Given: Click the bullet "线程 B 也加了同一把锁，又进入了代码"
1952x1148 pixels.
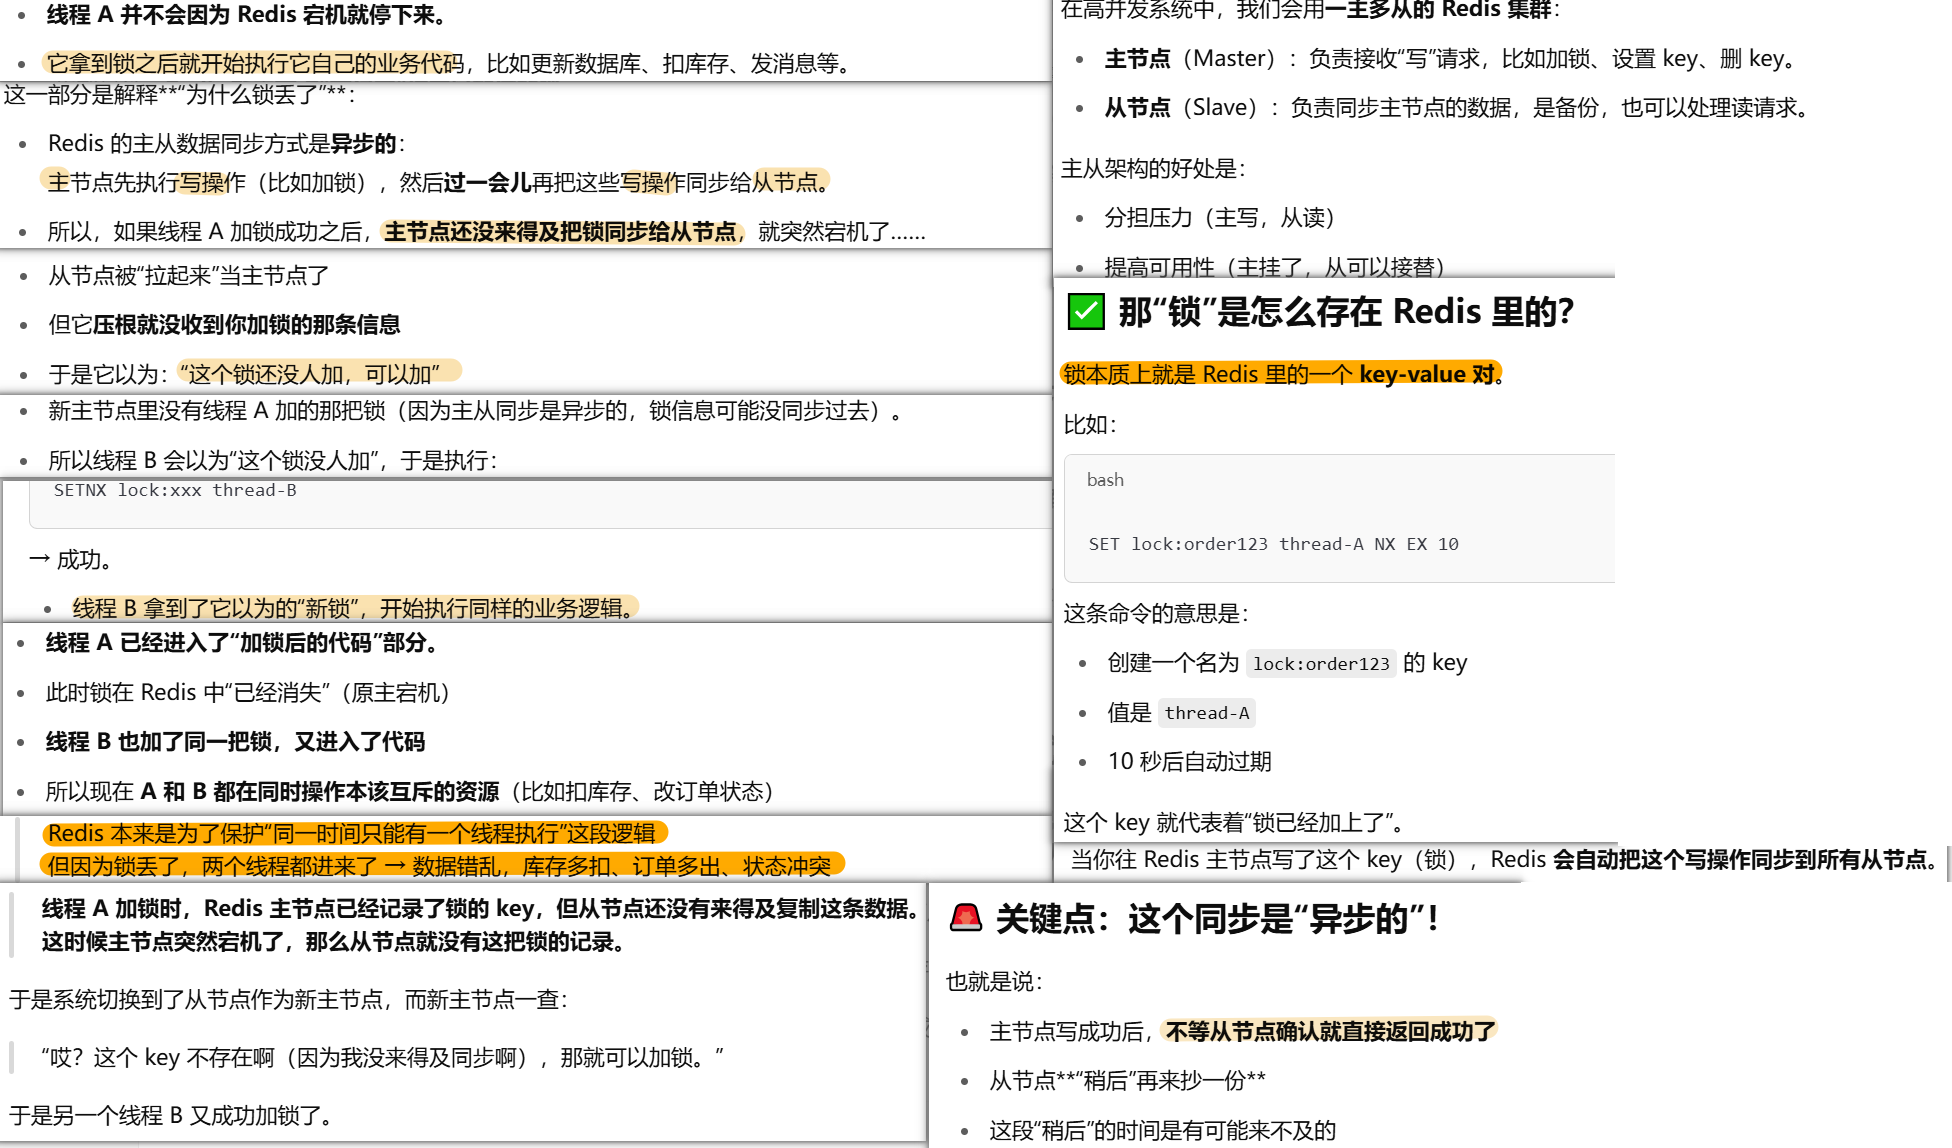Looking at the screenshot, I should point(236,742).
